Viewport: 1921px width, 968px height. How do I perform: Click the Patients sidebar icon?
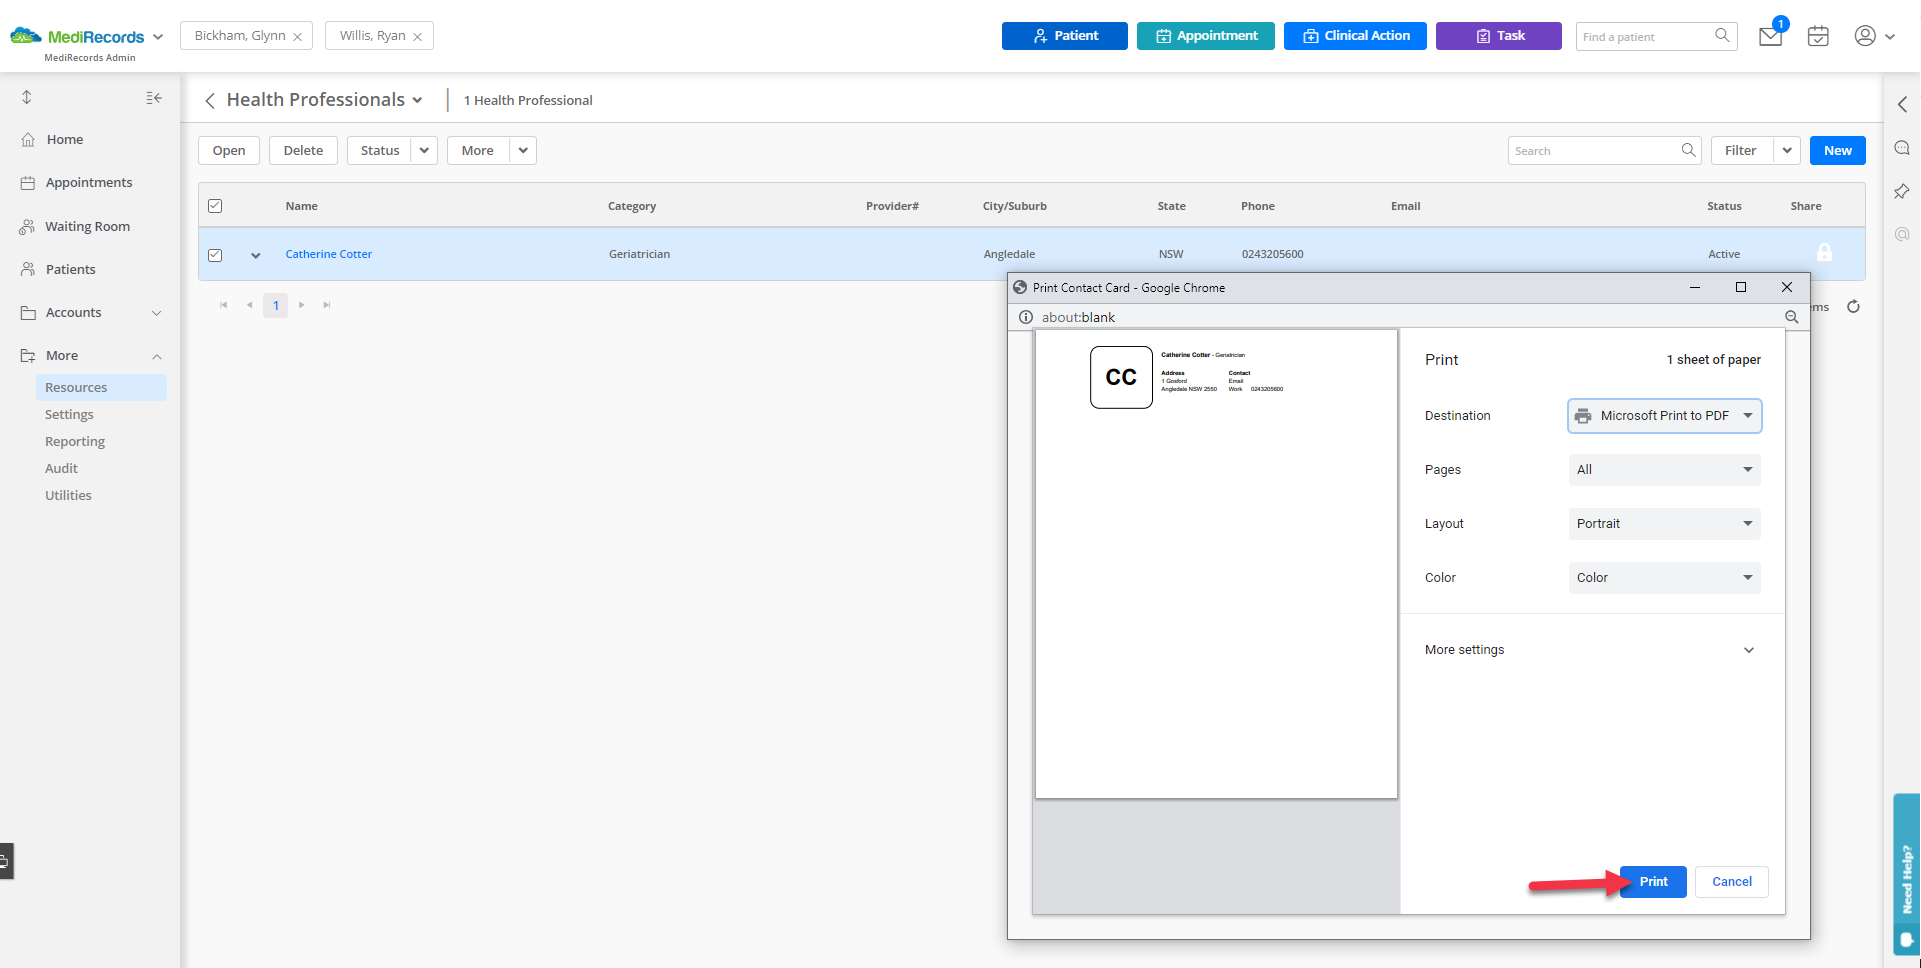click(x=28, y=270)
